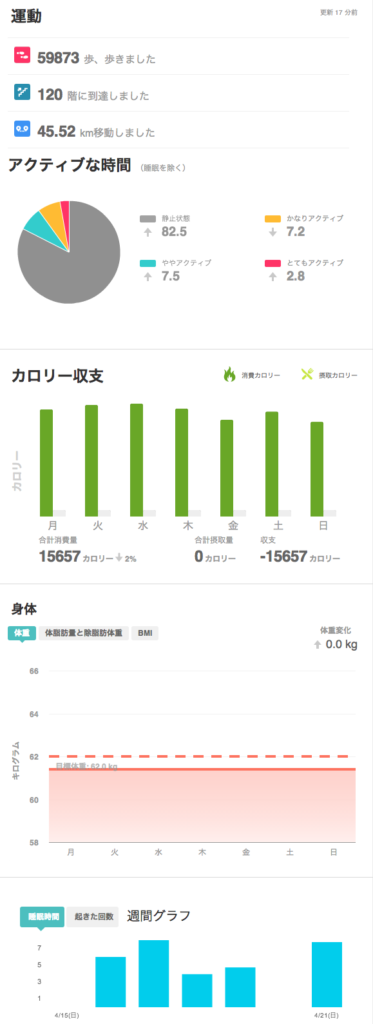373x1024 pixels.
Task: Click the 合計摂取量 label
Action: point(214,540)
